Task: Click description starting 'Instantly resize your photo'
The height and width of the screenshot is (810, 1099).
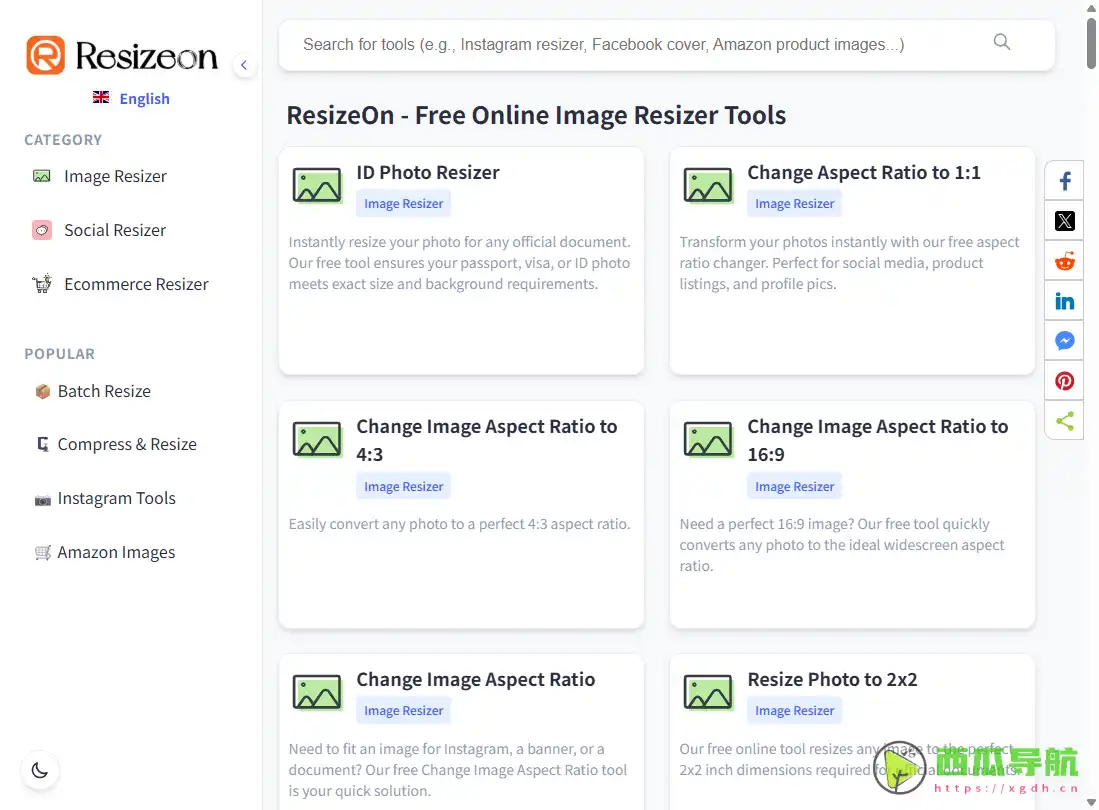Action: click(x=460, y=263)
